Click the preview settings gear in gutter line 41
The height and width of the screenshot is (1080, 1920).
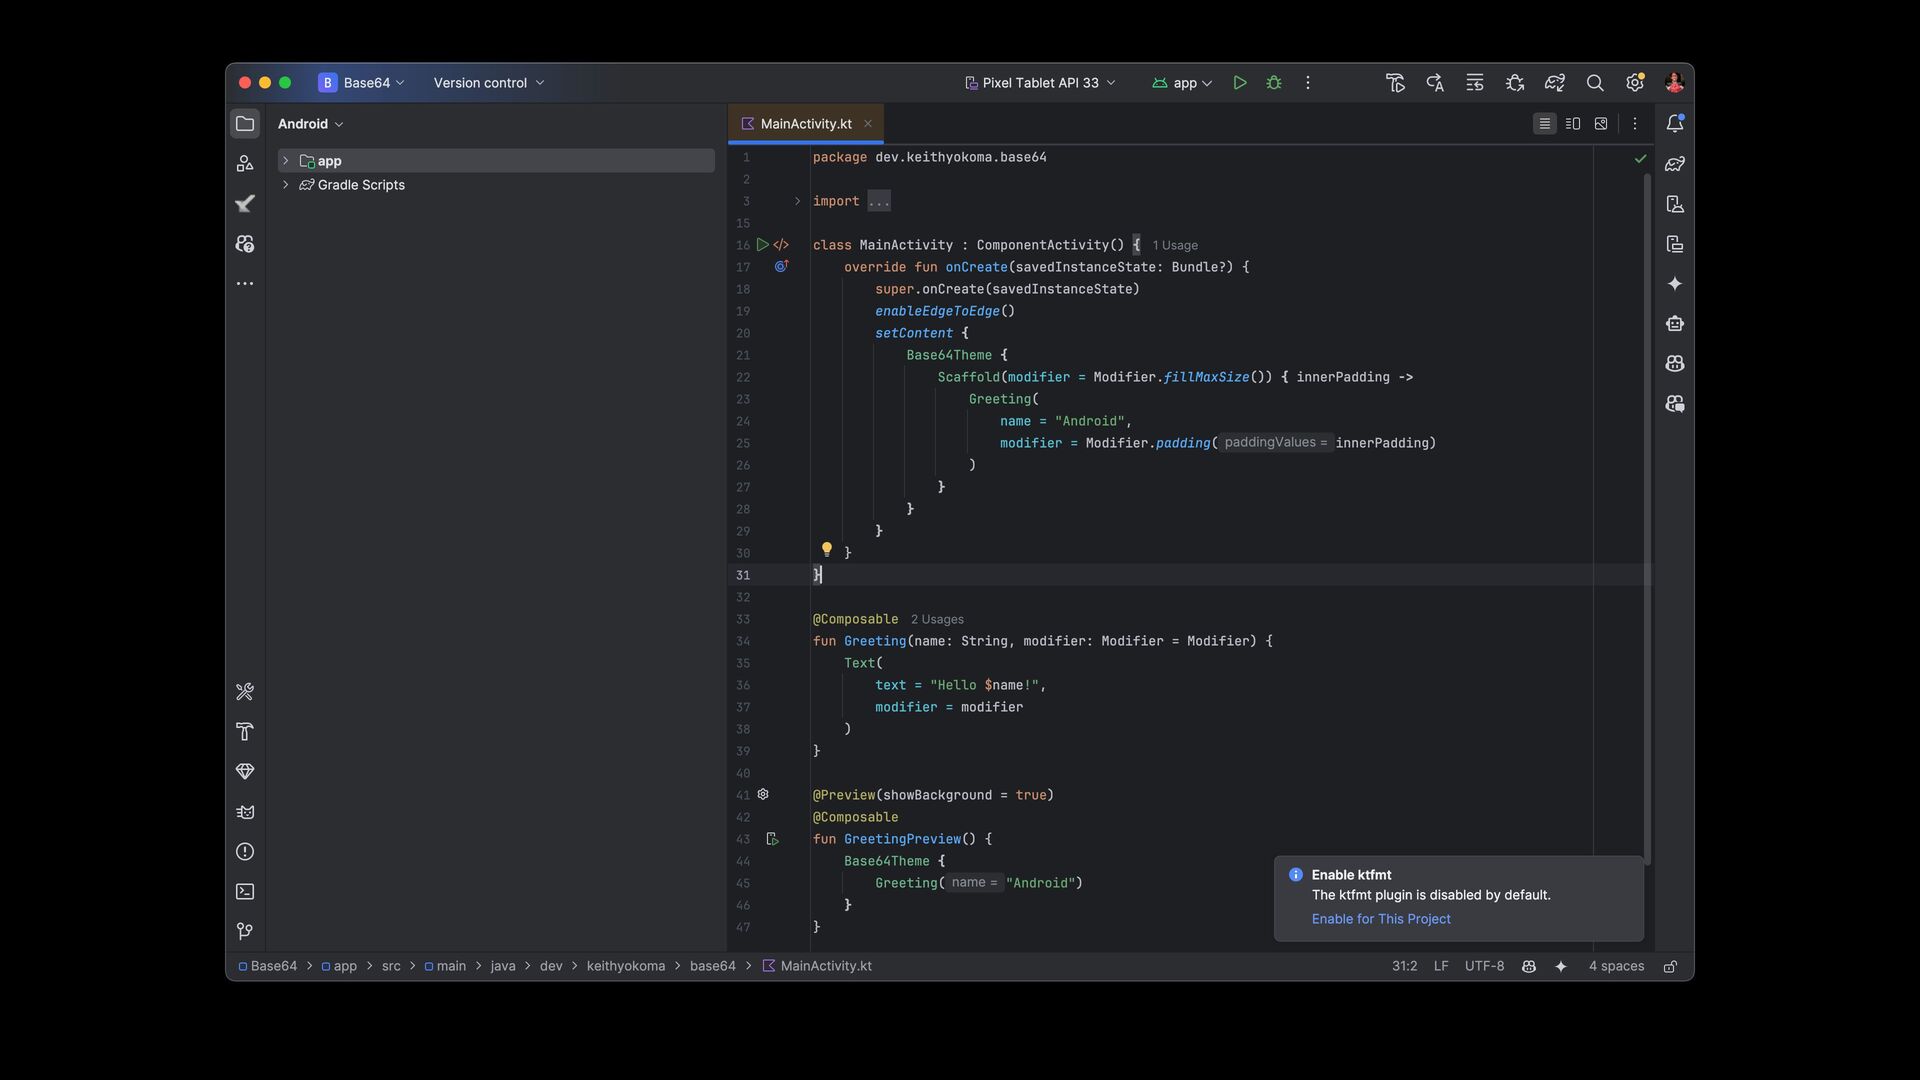[763, 794]
